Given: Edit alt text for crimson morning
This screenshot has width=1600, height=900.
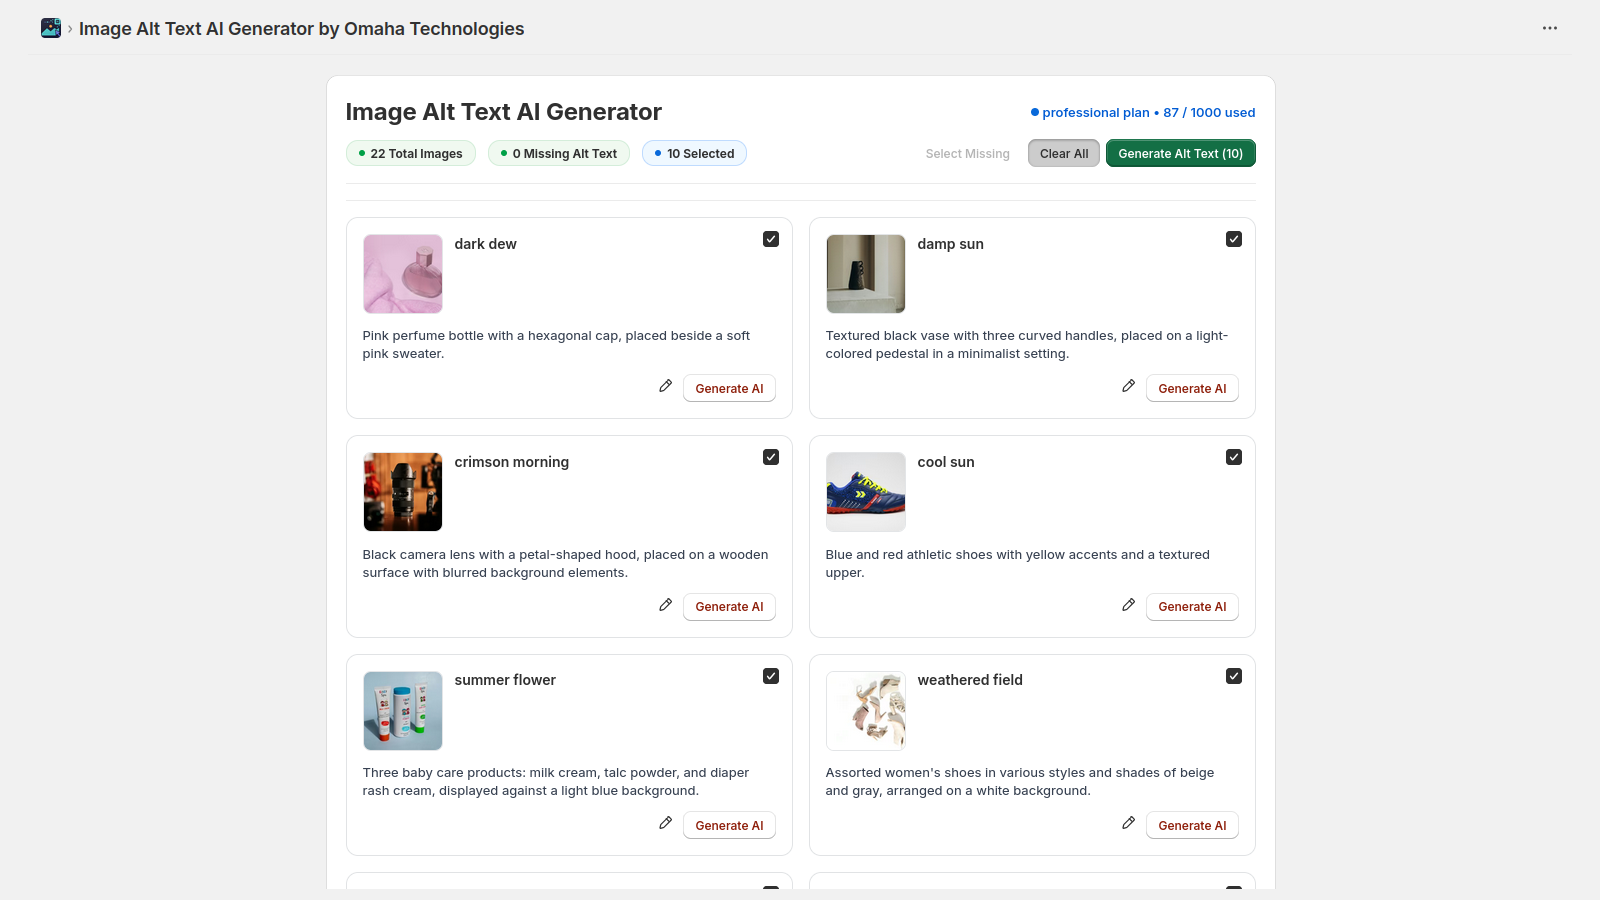Looking at the screenshot, I should point(665,605).
